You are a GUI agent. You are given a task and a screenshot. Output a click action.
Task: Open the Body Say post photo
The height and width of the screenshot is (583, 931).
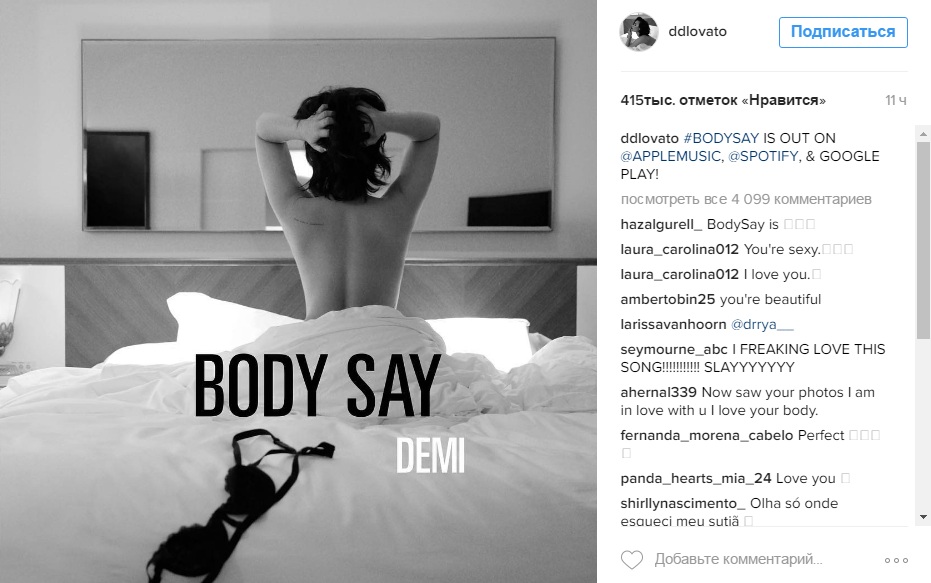(x=298, y=292)
